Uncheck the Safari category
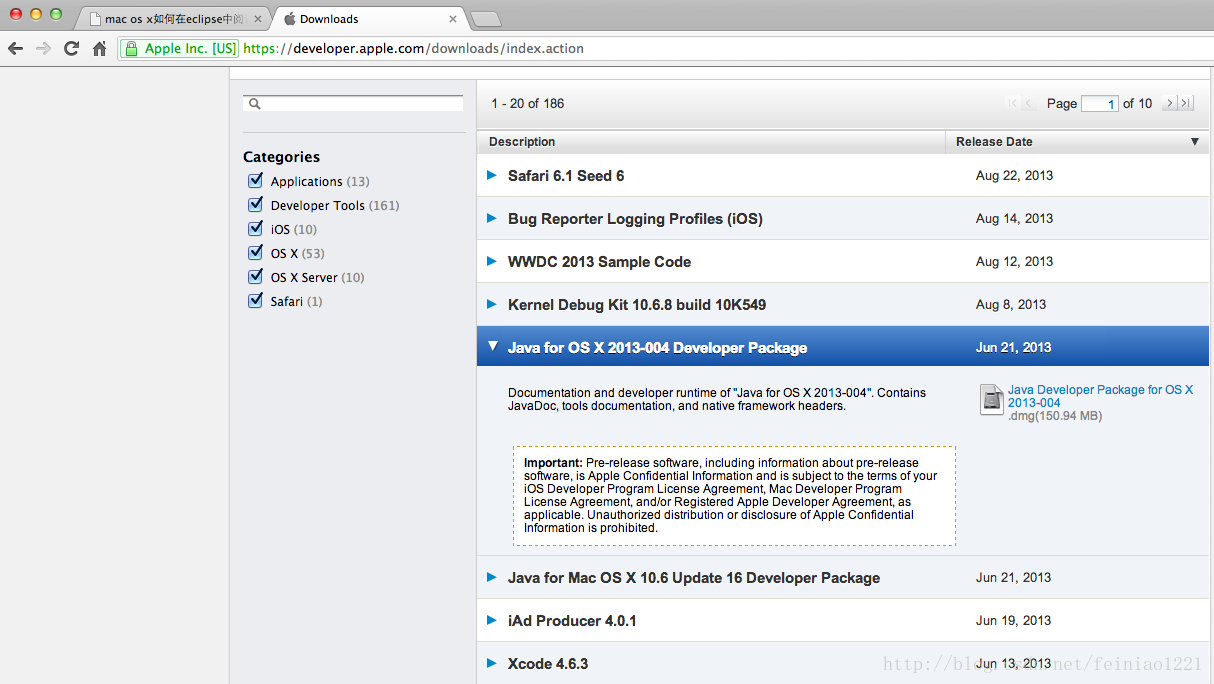The width and height of the screenshot is (1214, 684). pos(255,300)
